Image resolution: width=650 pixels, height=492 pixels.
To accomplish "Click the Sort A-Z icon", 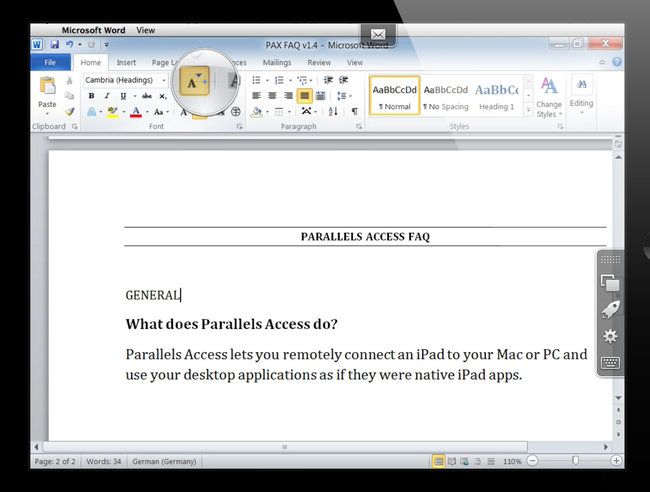I will point(333,111).
